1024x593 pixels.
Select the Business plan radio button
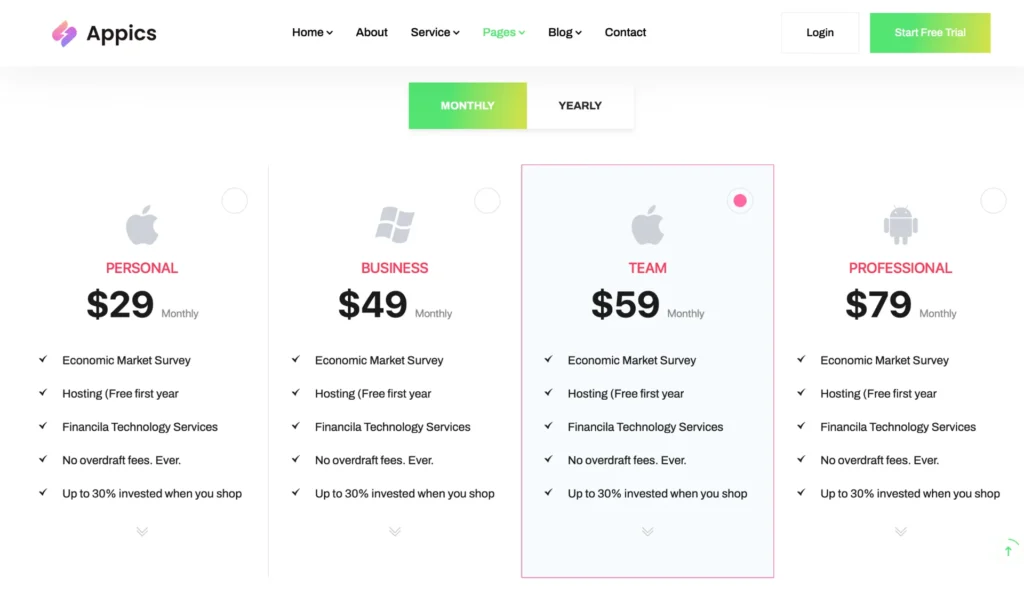[x=487, y=201]
